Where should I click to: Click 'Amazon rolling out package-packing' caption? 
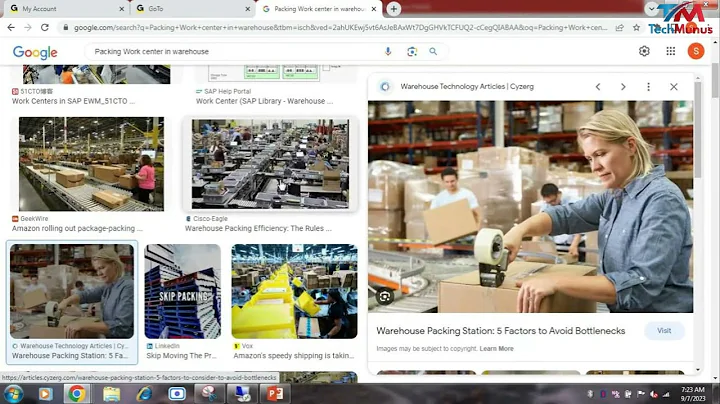pos(77,228)
